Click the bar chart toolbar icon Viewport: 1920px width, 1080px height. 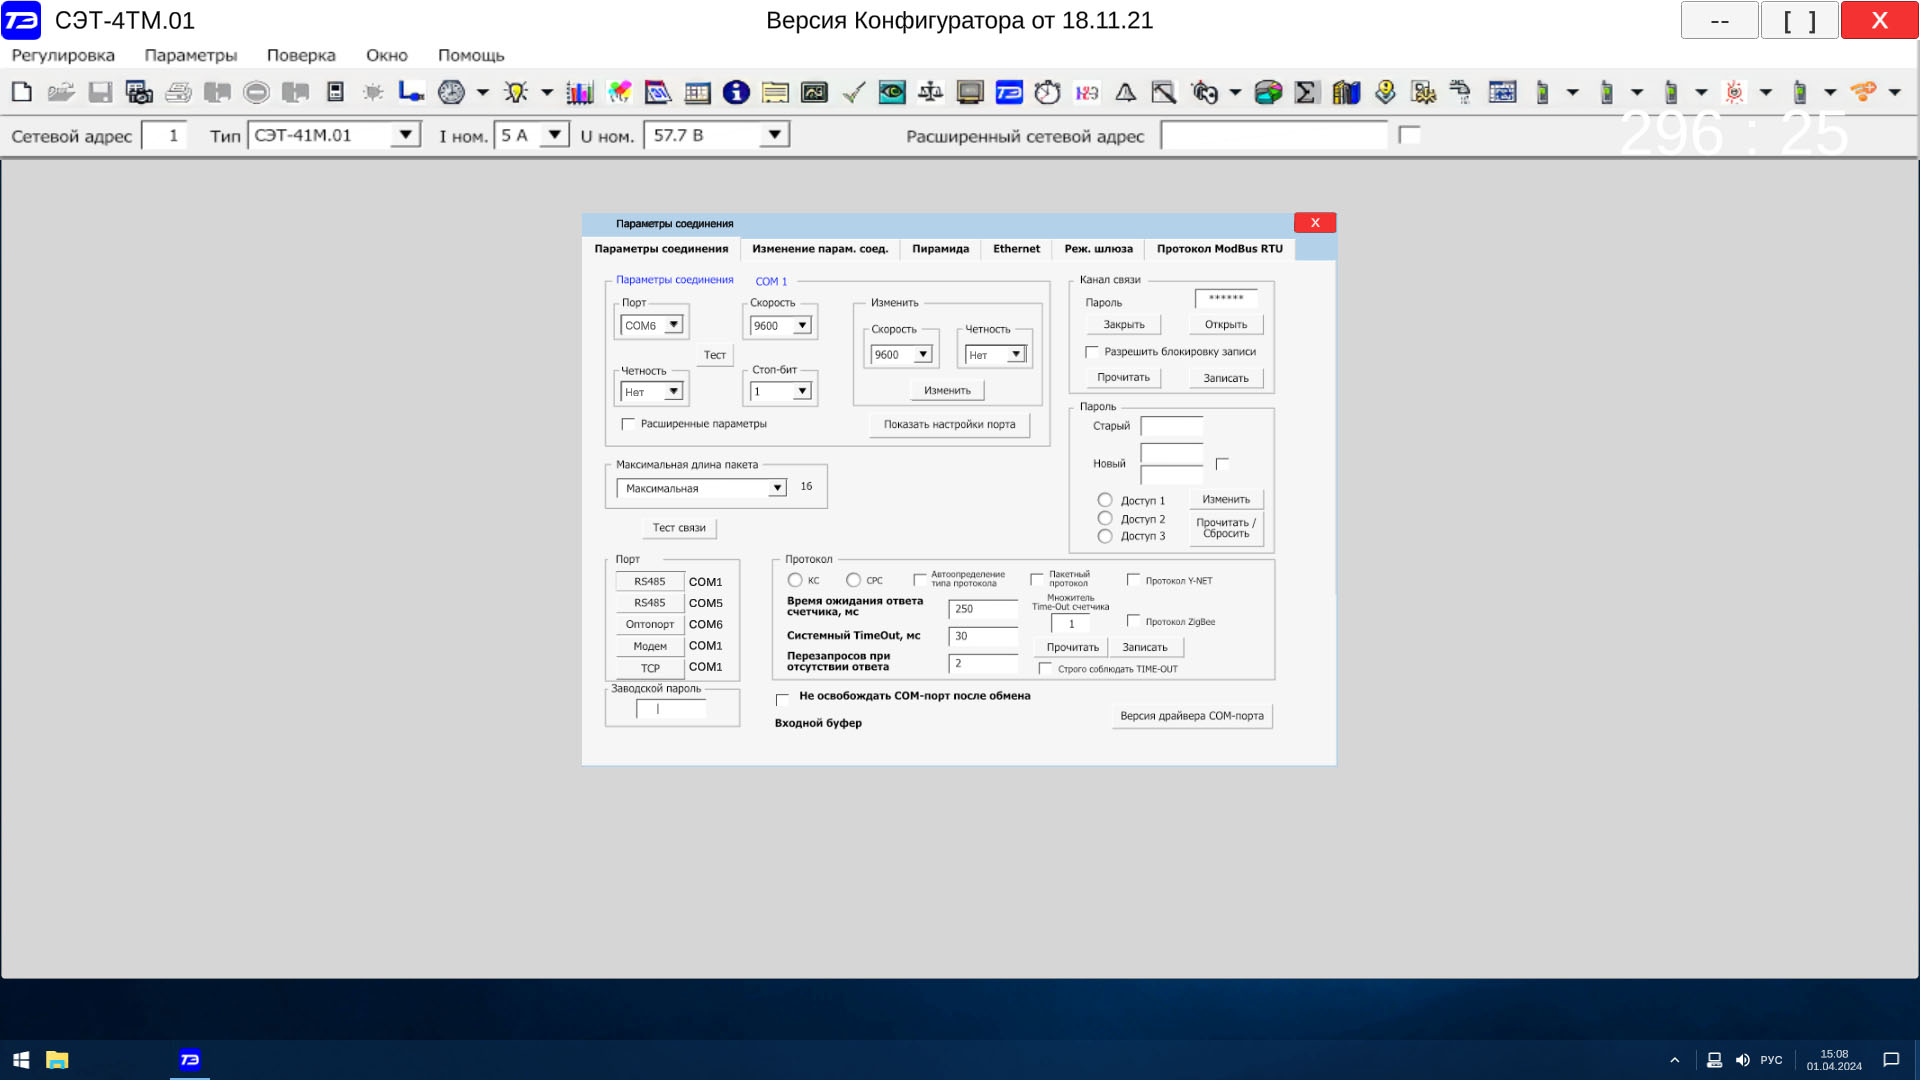click(579, 92)
